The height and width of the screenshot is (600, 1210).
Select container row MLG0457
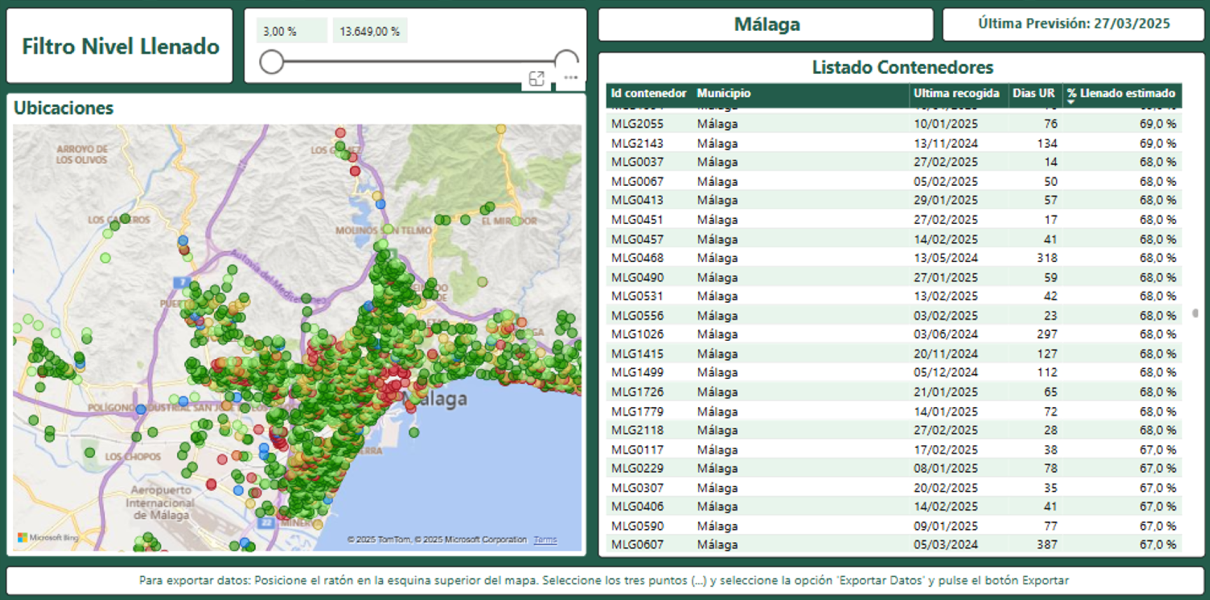pyautogui.click(x=895, y=239)
